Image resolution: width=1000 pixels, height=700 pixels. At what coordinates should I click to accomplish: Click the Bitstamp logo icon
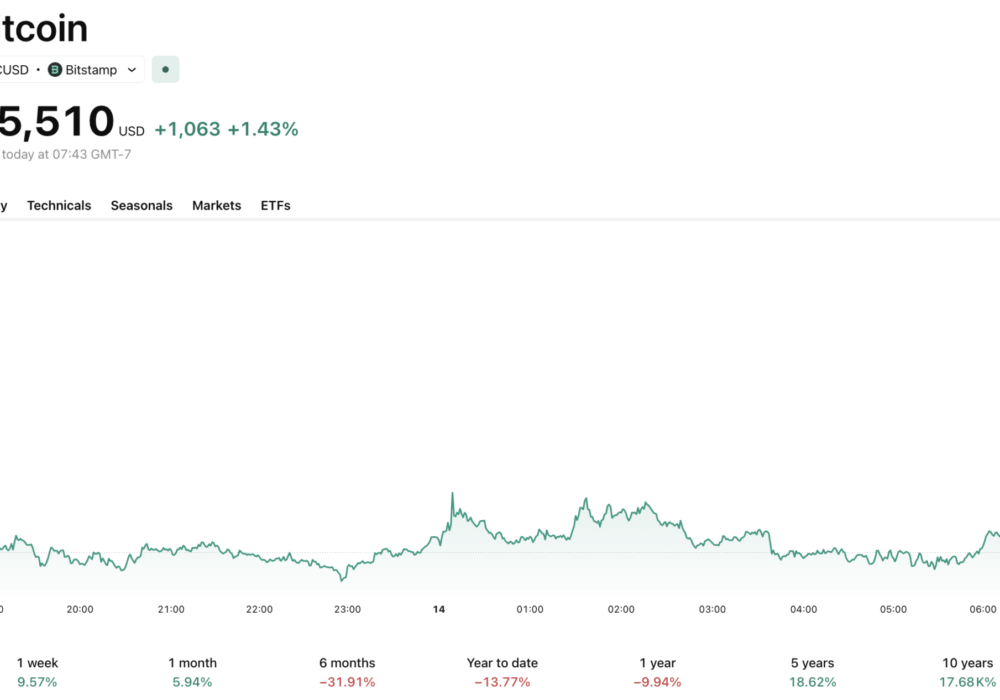(55, 70)
